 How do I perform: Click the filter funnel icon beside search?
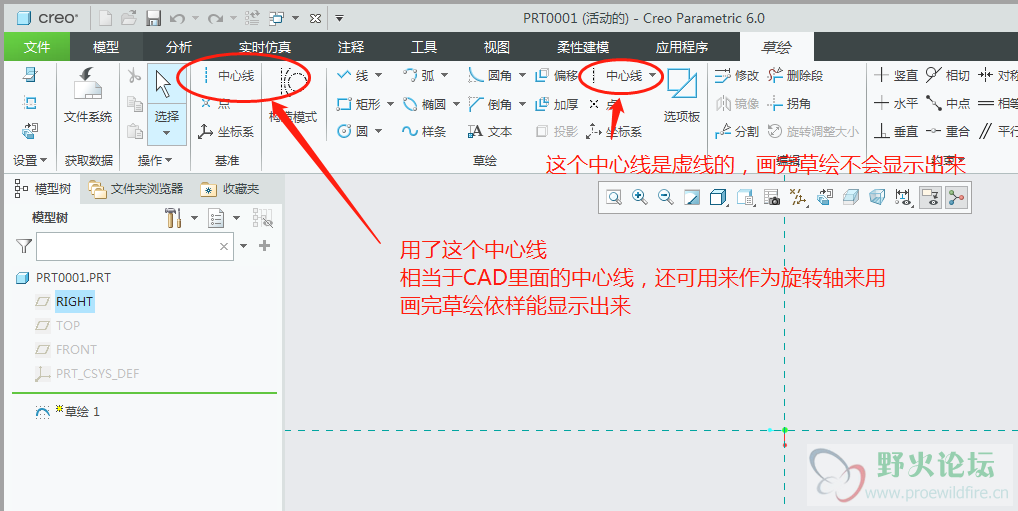coord(23,246)
